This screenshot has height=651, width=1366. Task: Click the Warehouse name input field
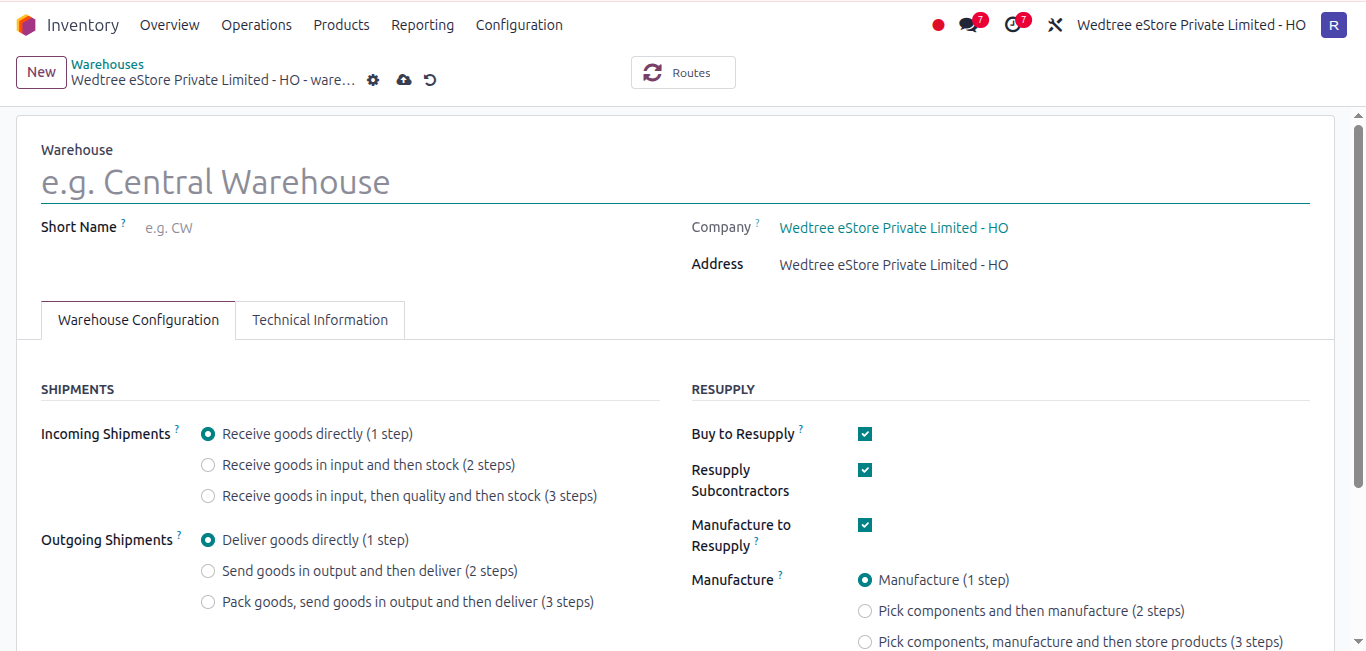[675, 182]
